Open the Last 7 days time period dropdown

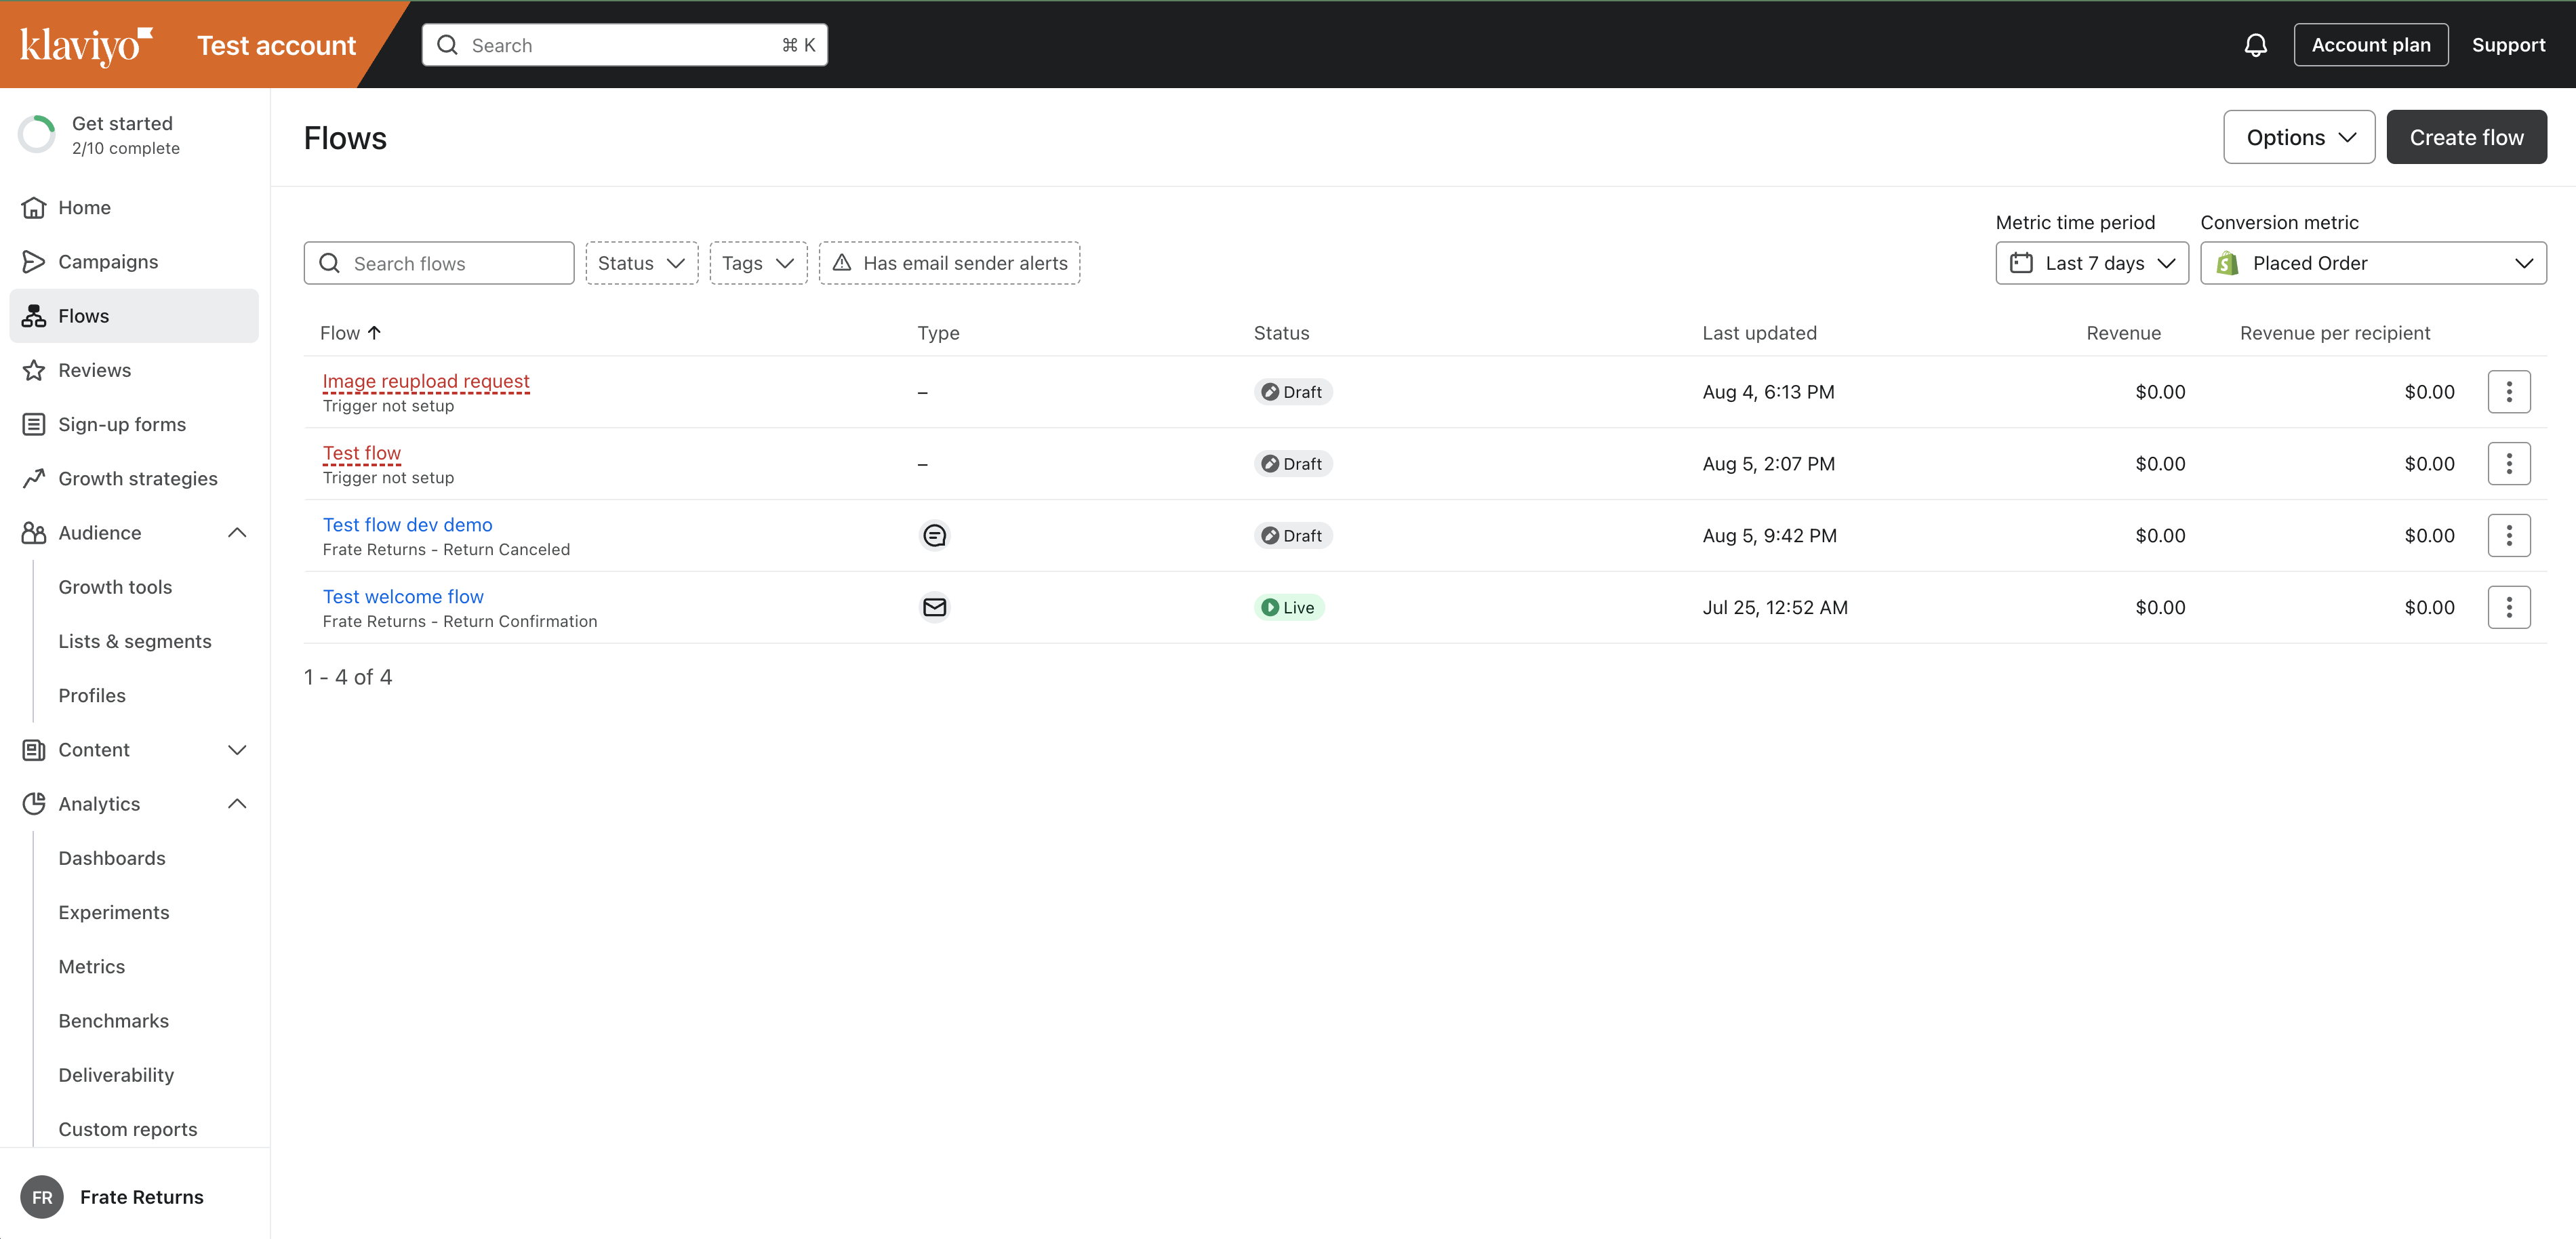(2091, 263)
